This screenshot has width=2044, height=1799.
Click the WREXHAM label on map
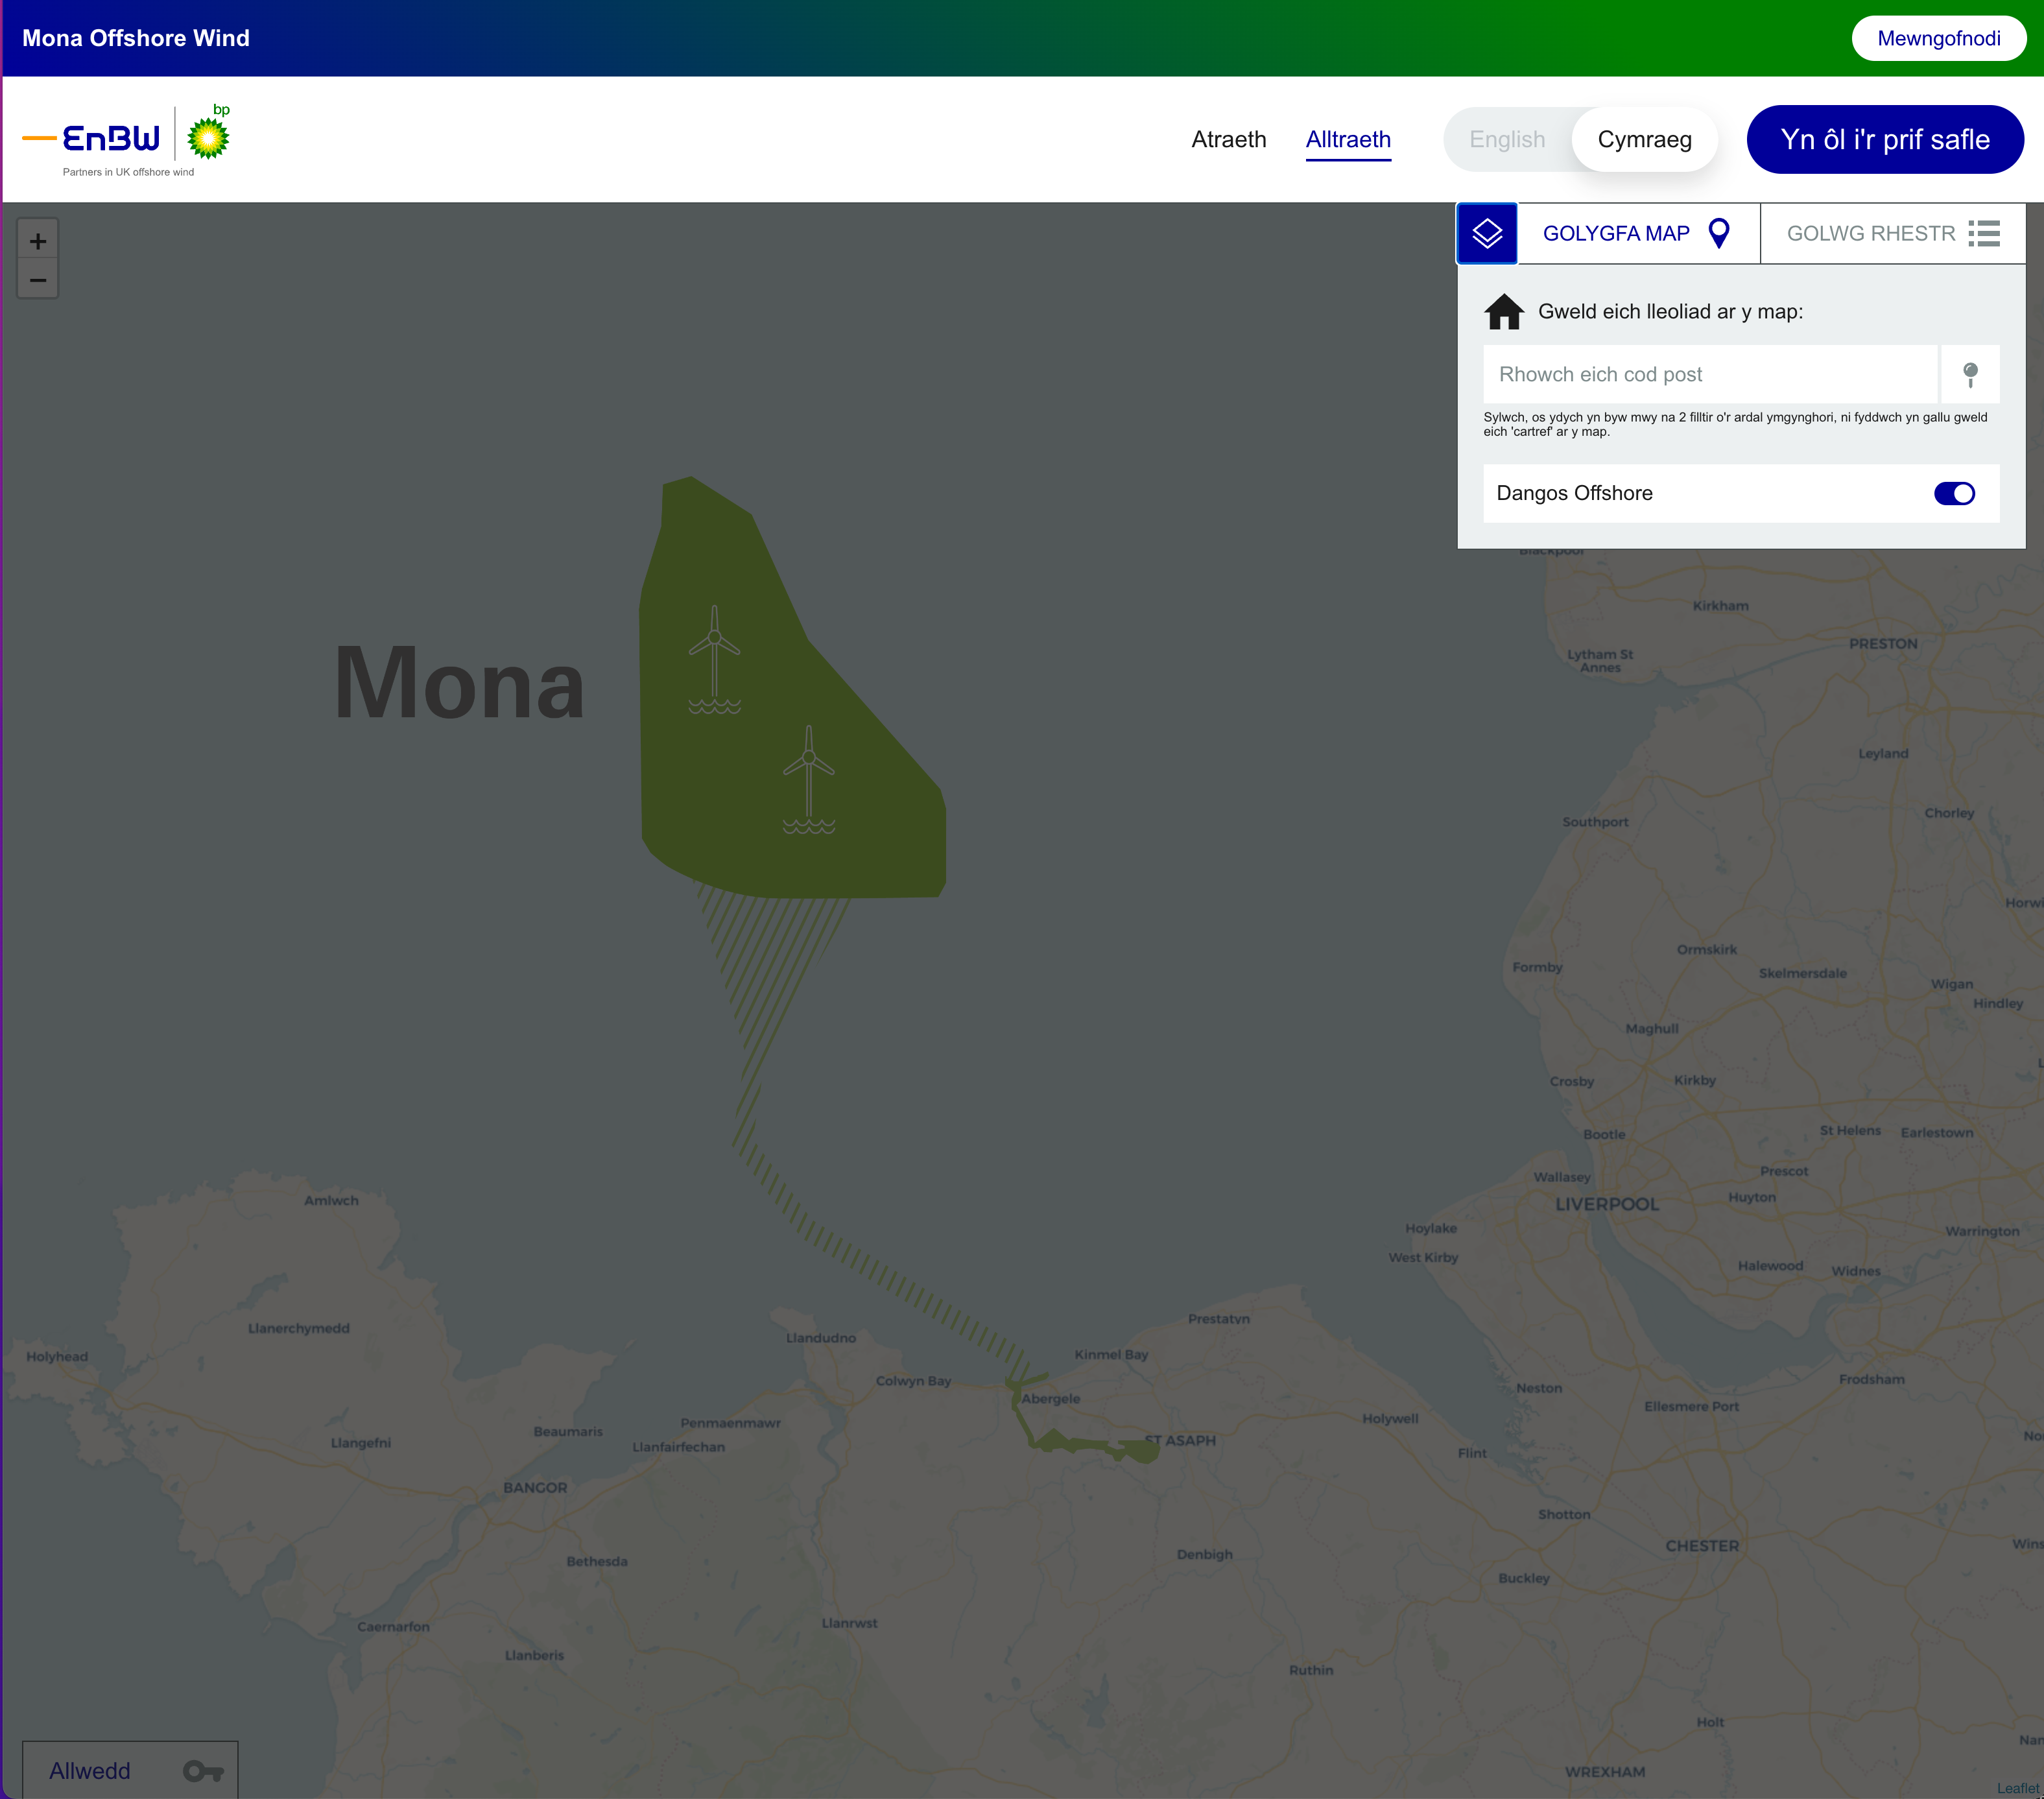pyautogui.click(x=1605, y=1772)
